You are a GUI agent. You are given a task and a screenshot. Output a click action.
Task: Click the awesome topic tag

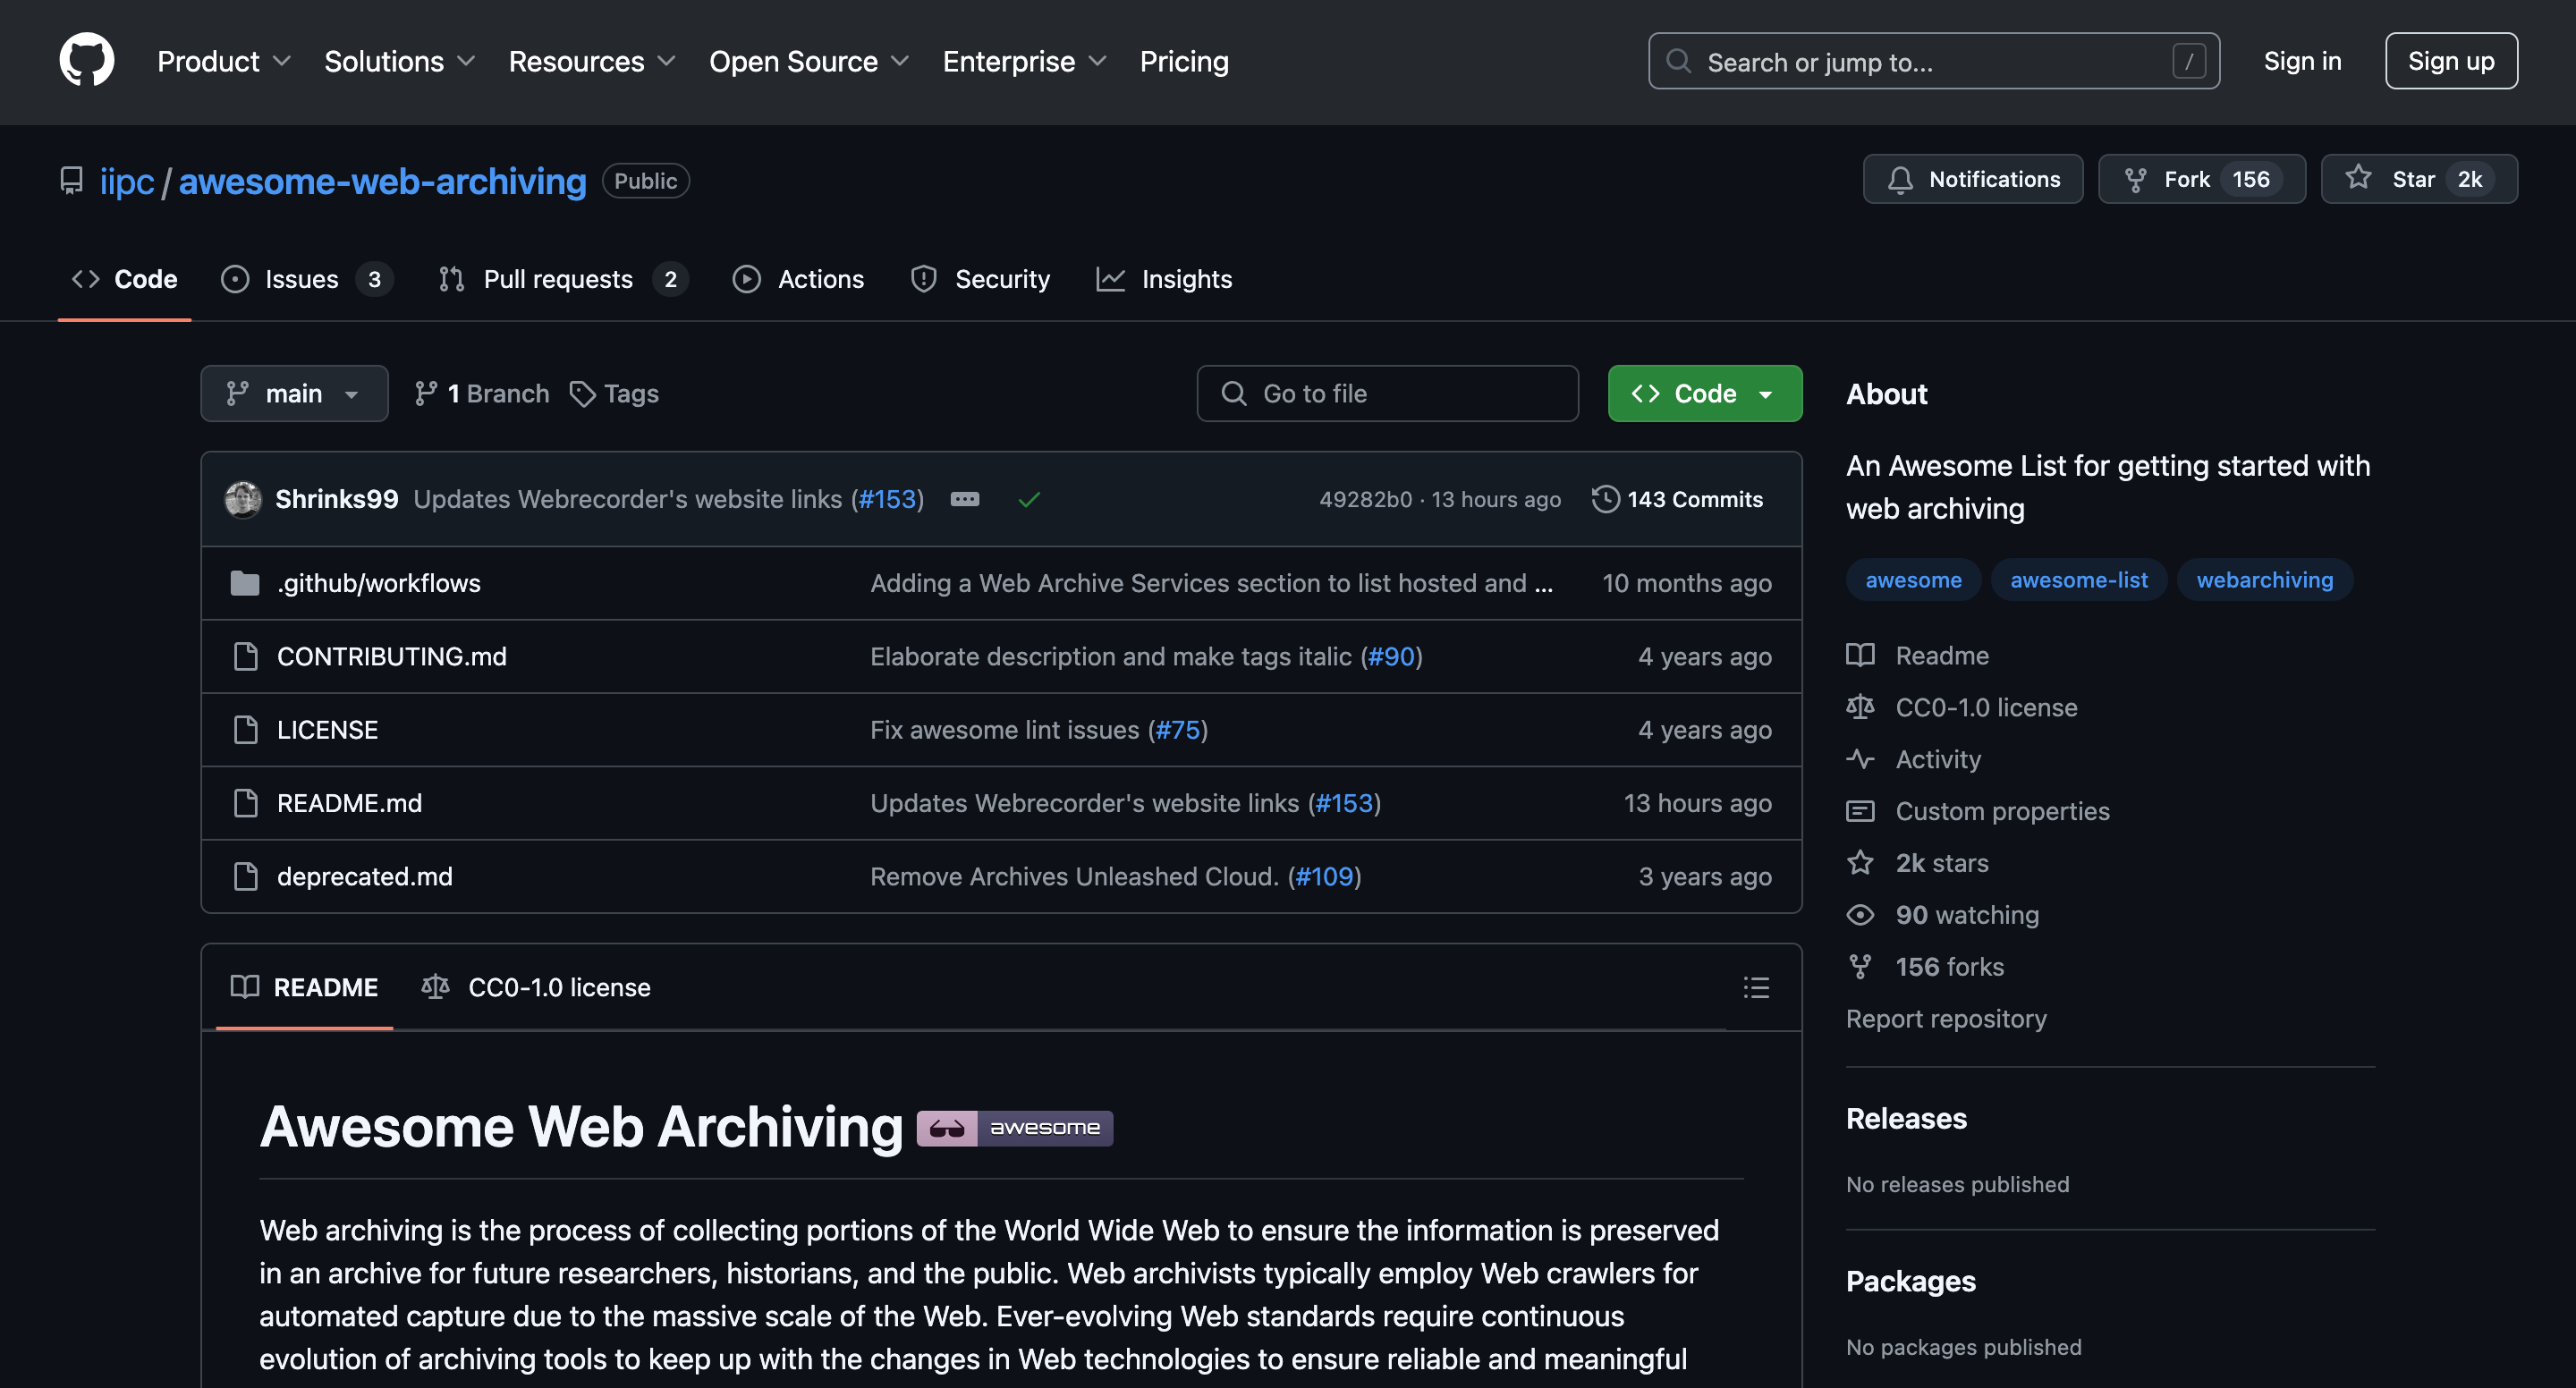[x=1913, y=580]
